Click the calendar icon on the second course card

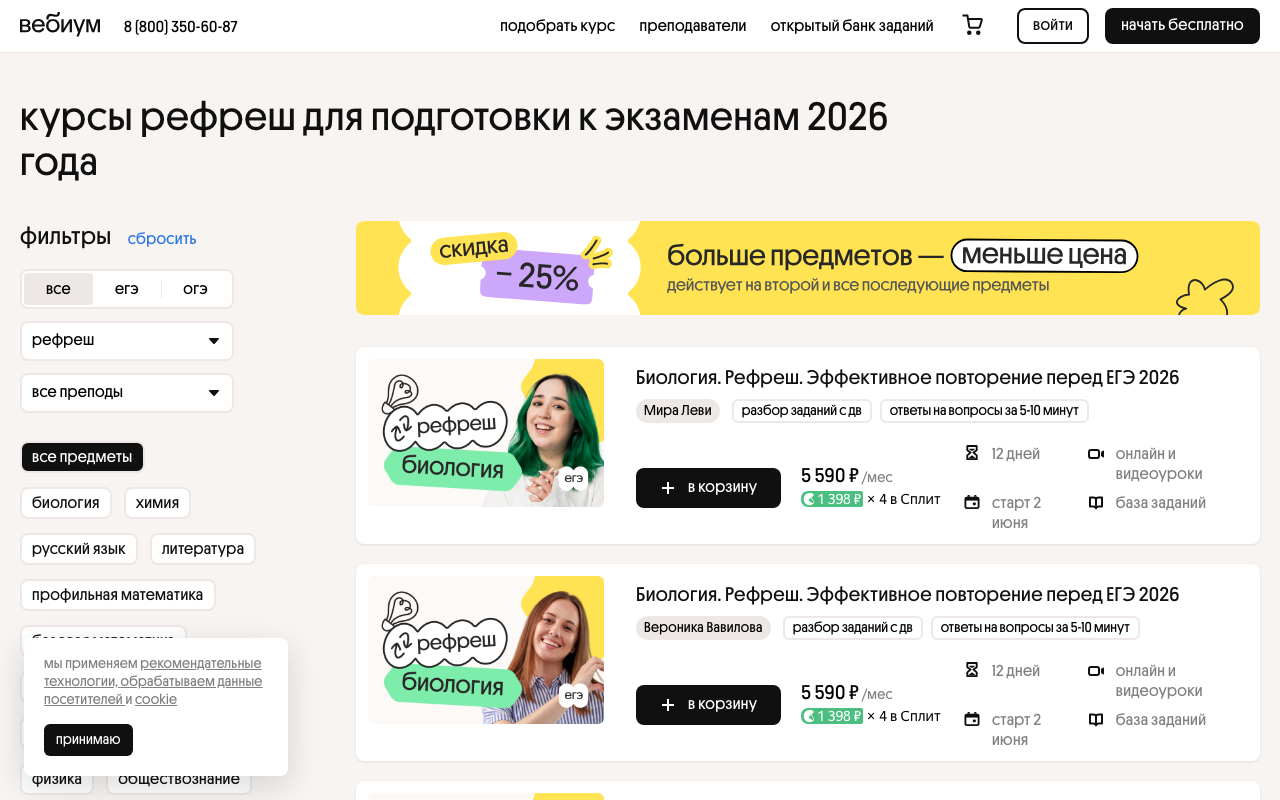pyautogui.click(x=971, y=719)
